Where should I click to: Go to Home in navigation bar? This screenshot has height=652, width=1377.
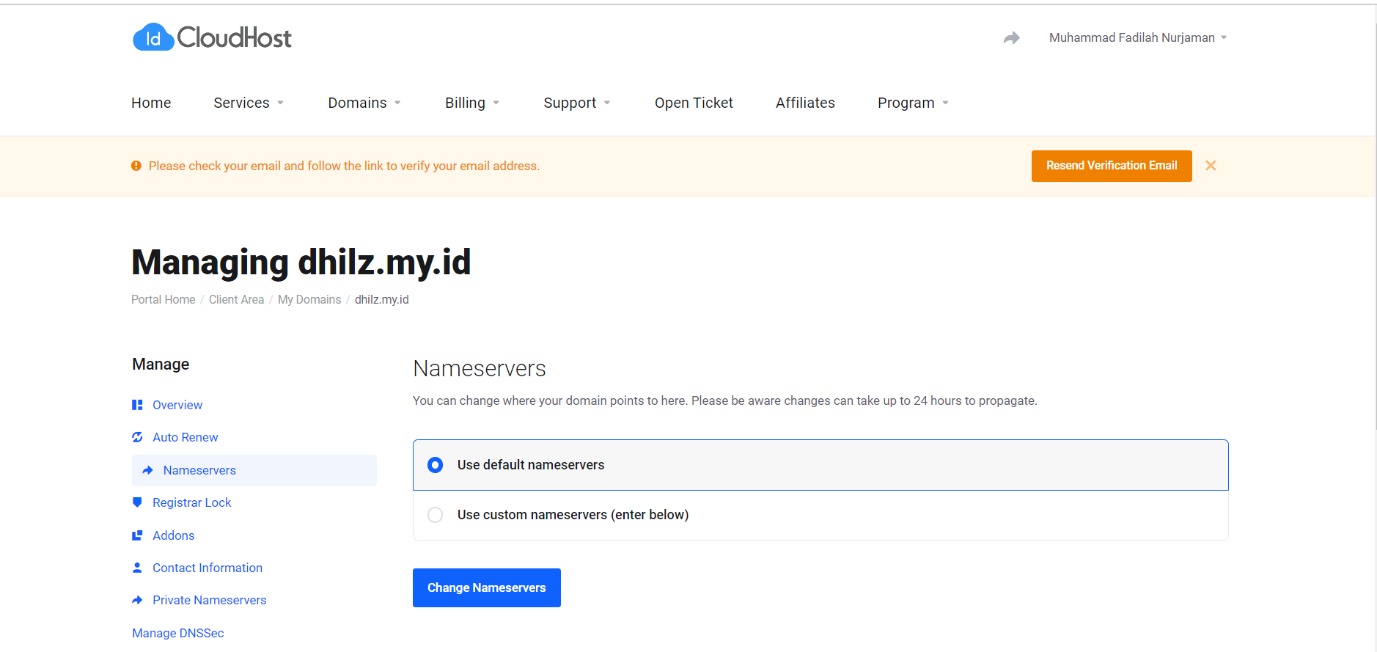coord(151,103)
